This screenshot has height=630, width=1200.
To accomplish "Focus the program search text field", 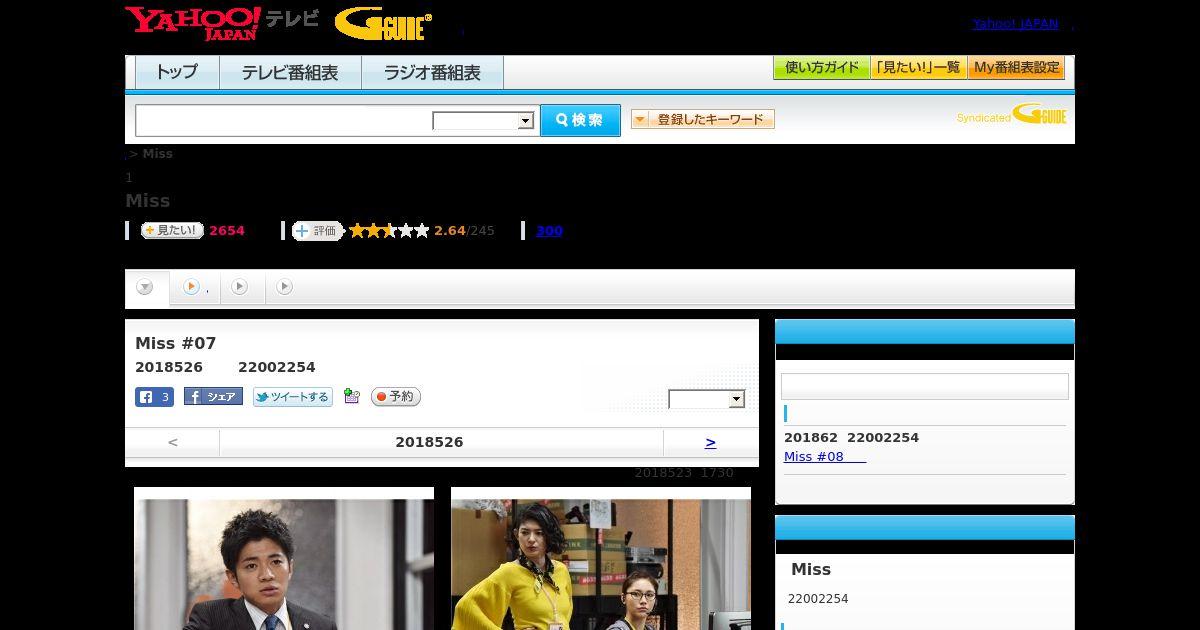I will click(x=284, y=120).
